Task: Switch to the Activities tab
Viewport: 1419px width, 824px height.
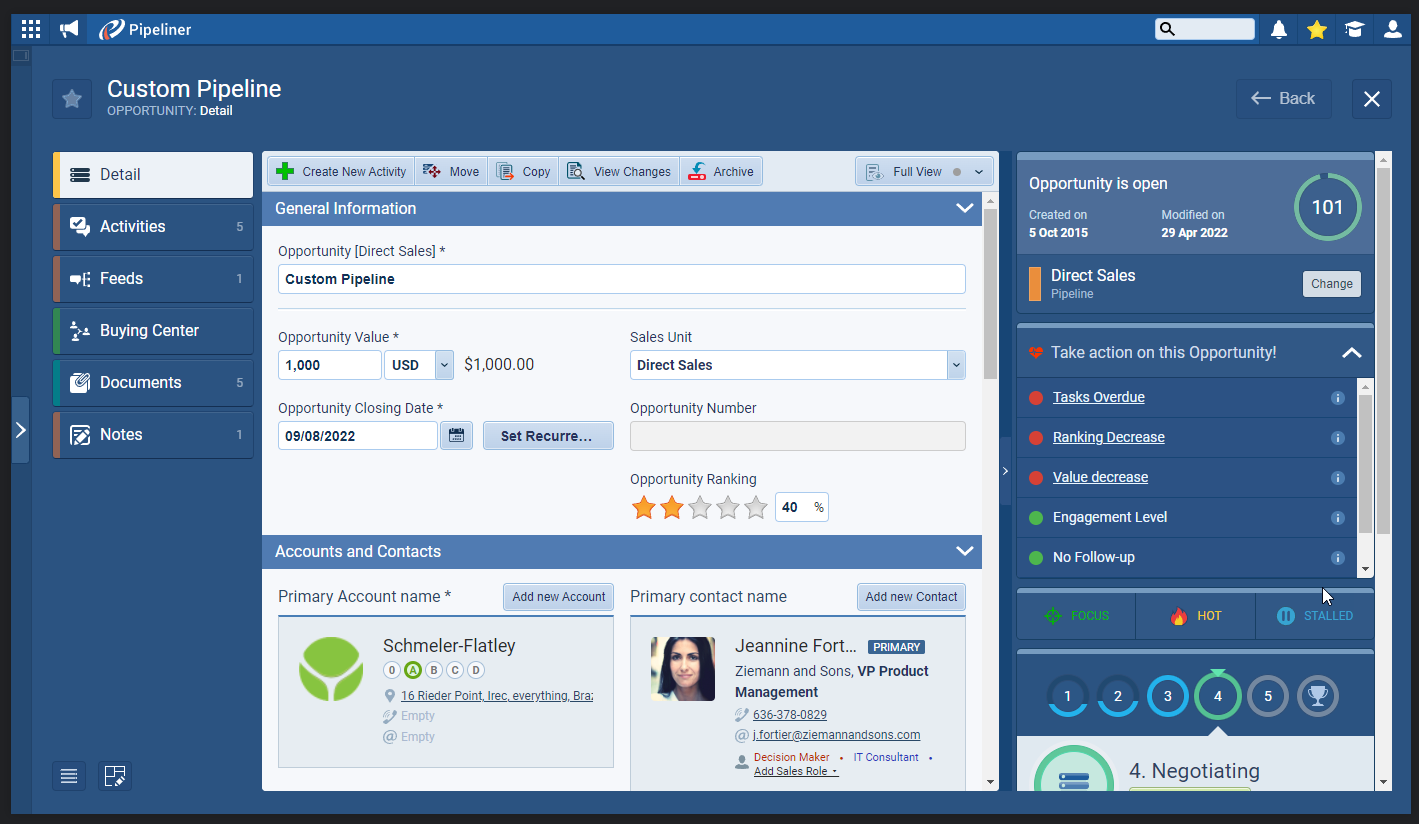Action: 154,227
